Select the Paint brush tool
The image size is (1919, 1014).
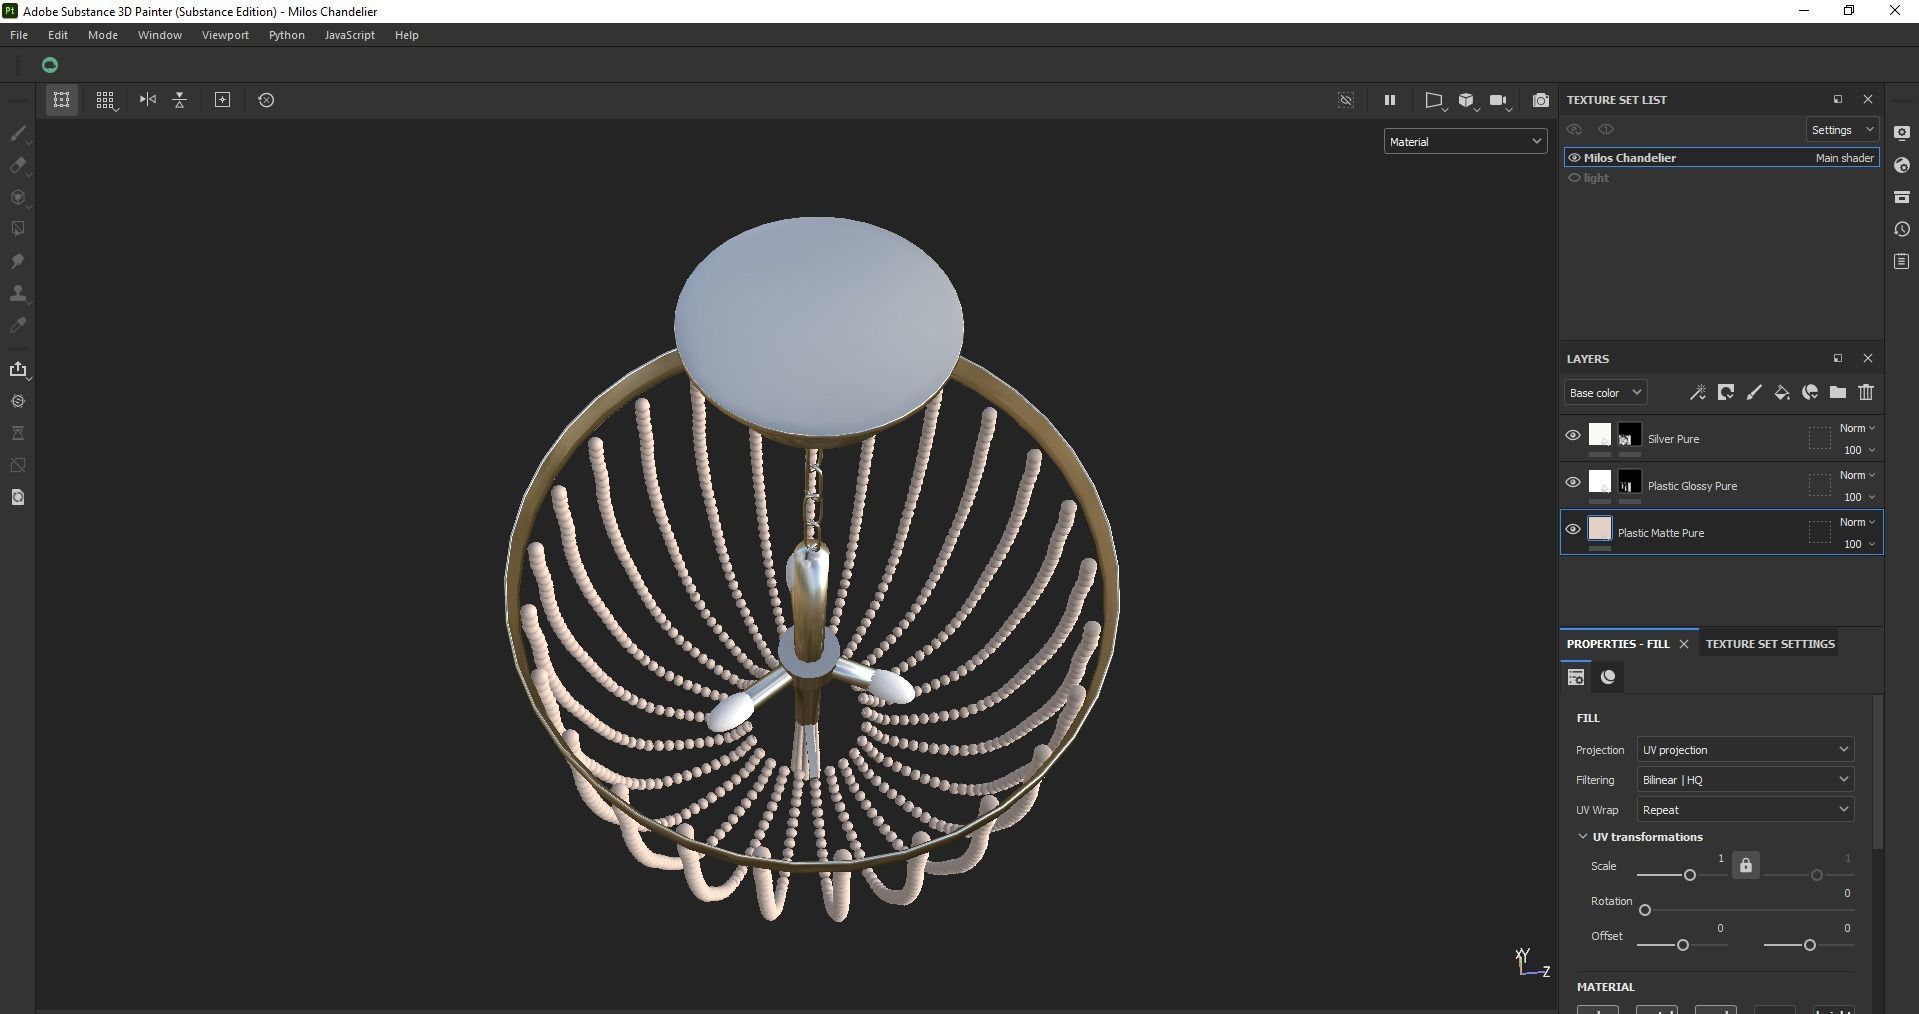tap(18, 133)
